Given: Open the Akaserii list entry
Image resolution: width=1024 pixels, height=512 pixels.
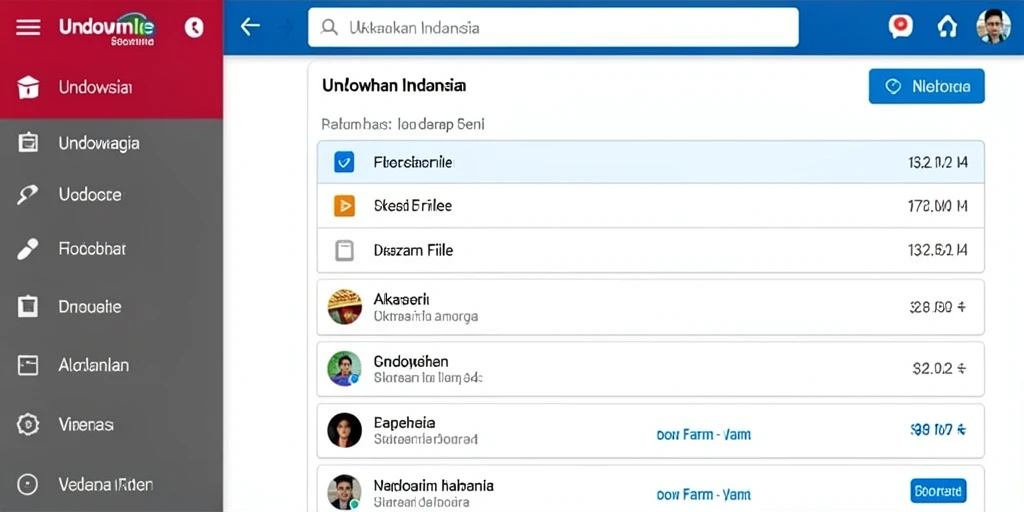Looking at the screenshot, I should tap(650, 307).
